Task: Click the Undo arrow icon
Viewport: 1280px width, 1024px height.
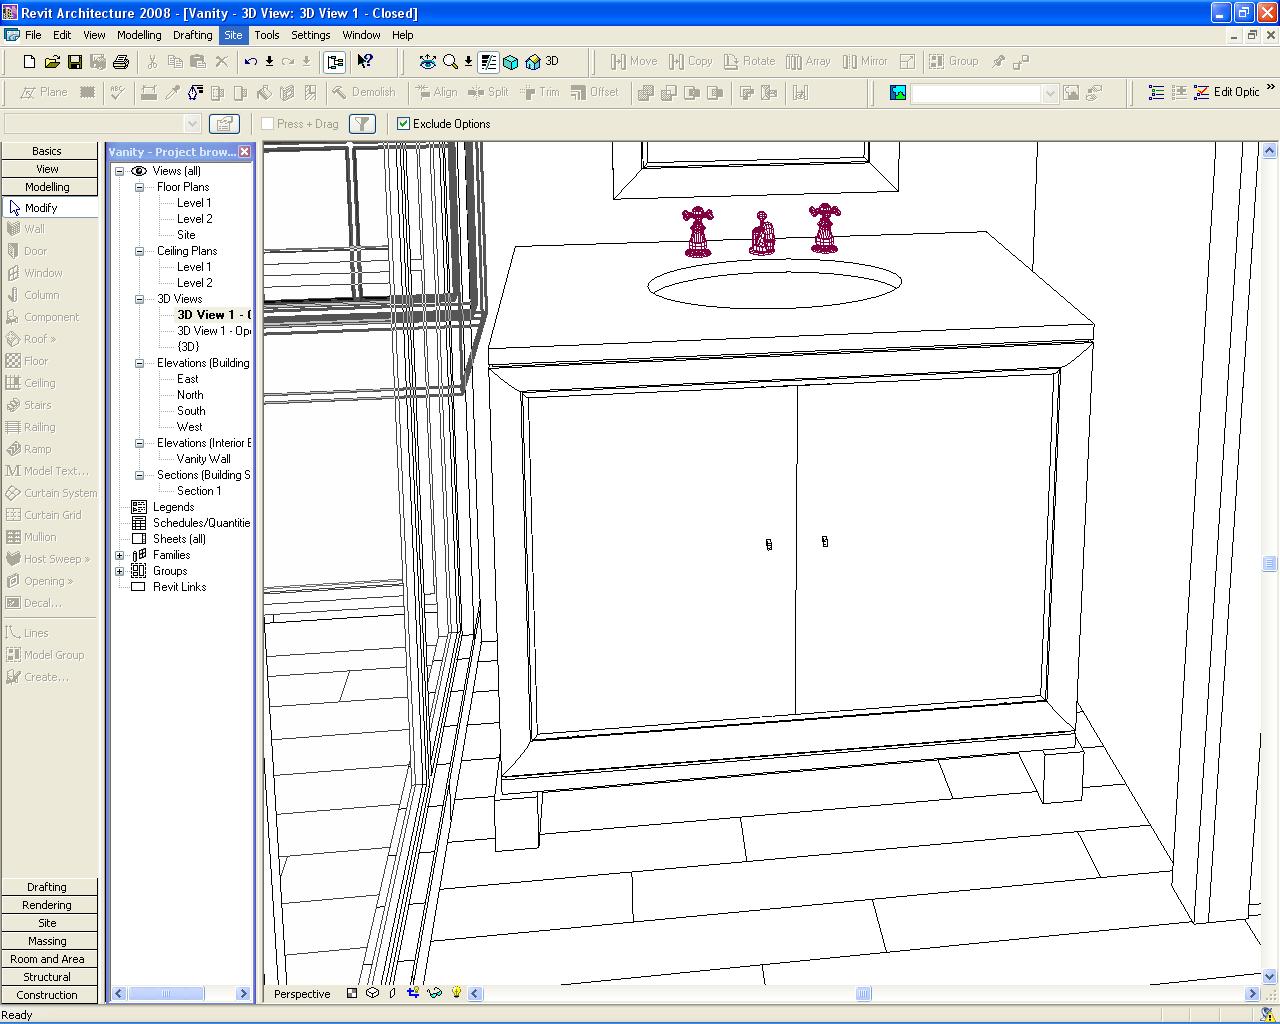Action: tap(250, 62)
